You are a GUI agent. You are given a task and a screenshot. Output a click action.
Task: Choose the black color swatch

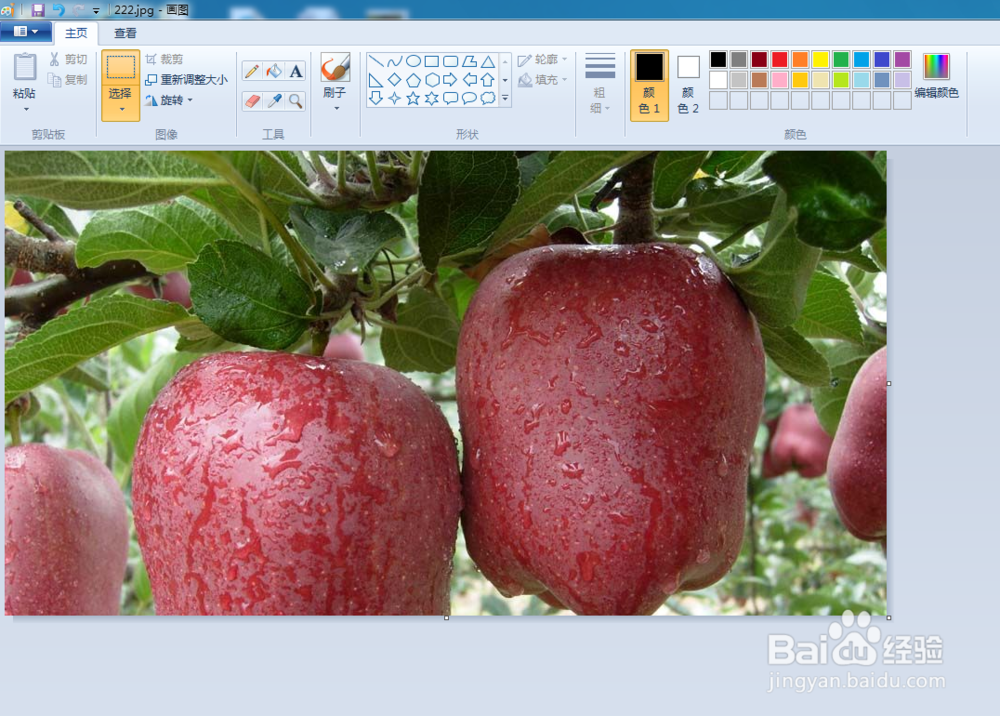718,59
